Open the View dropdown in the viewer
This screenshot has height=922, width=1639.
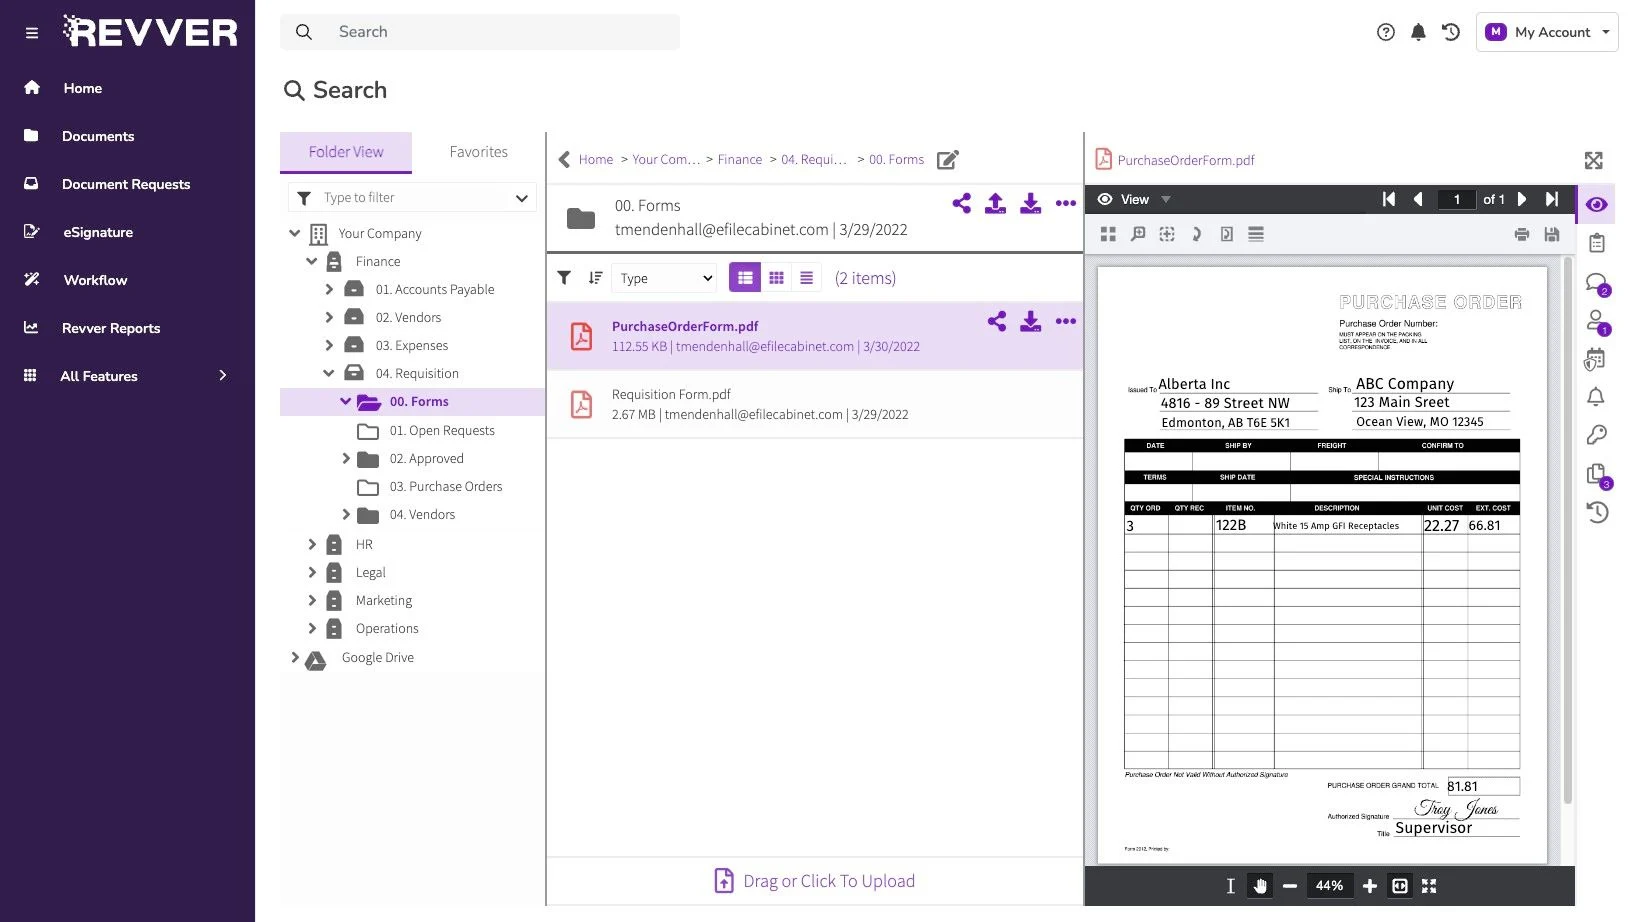point(1134,199)
